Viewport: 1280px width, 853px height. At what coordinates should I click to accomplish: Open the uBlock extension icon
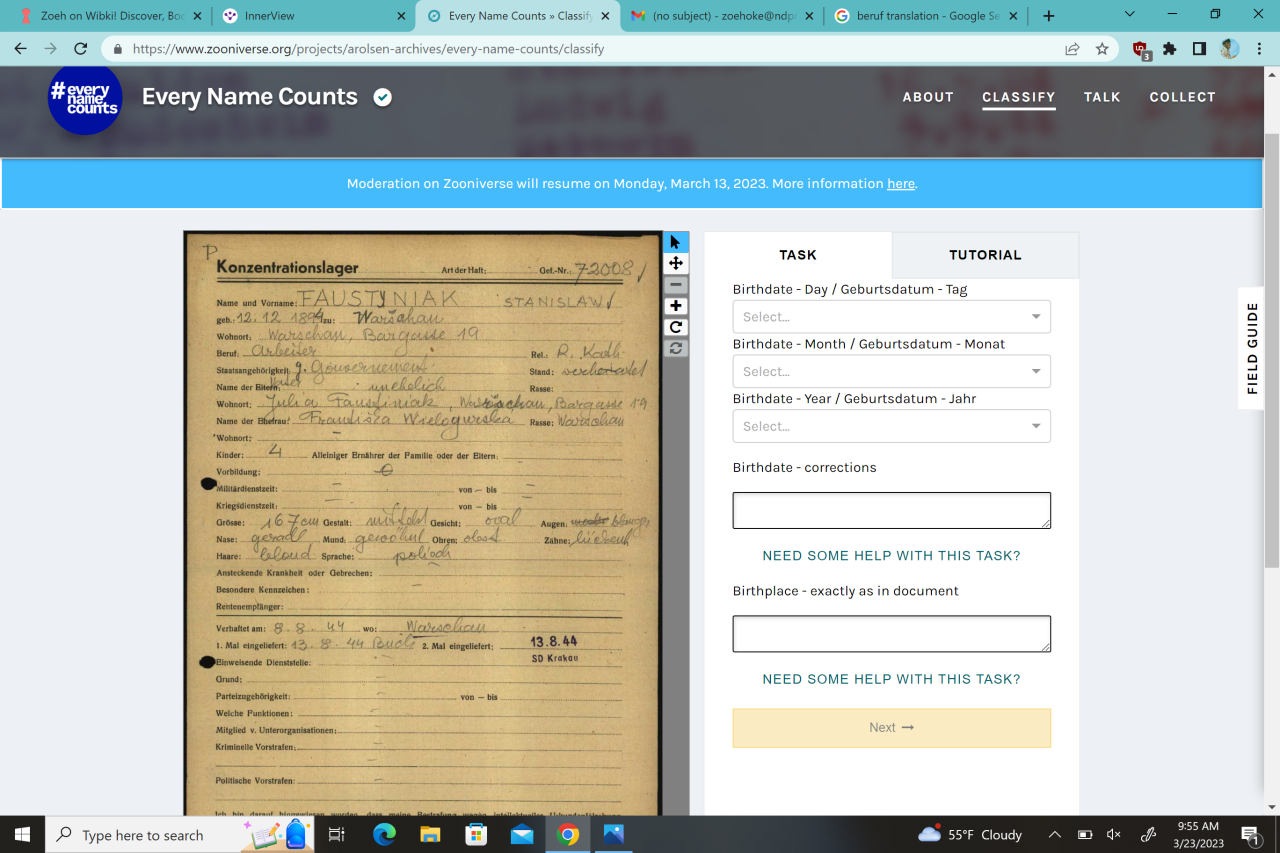point(1141,49)
